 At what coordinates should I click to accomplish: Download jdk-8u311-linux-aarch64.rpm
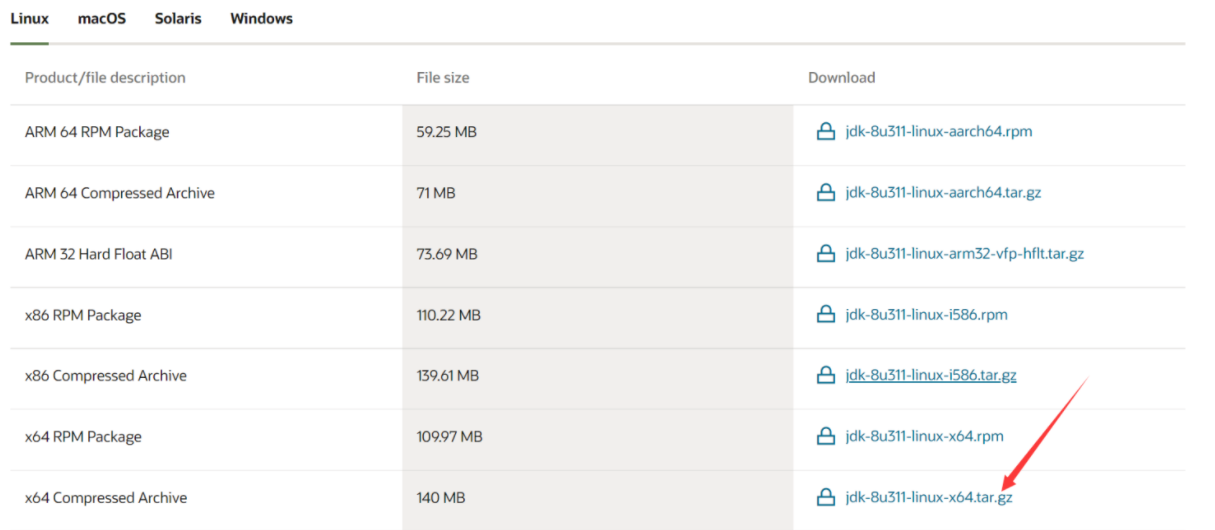938,132
